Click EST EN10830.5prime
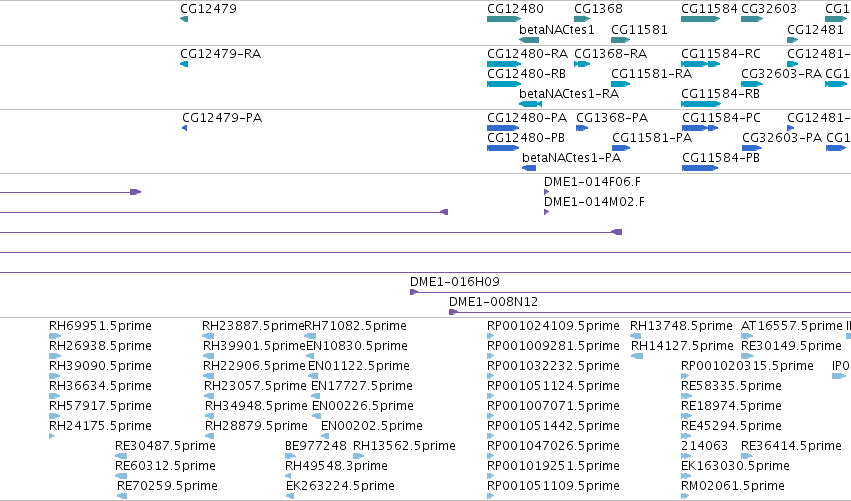This screenshot has width=851, height=501. (312, 356)
